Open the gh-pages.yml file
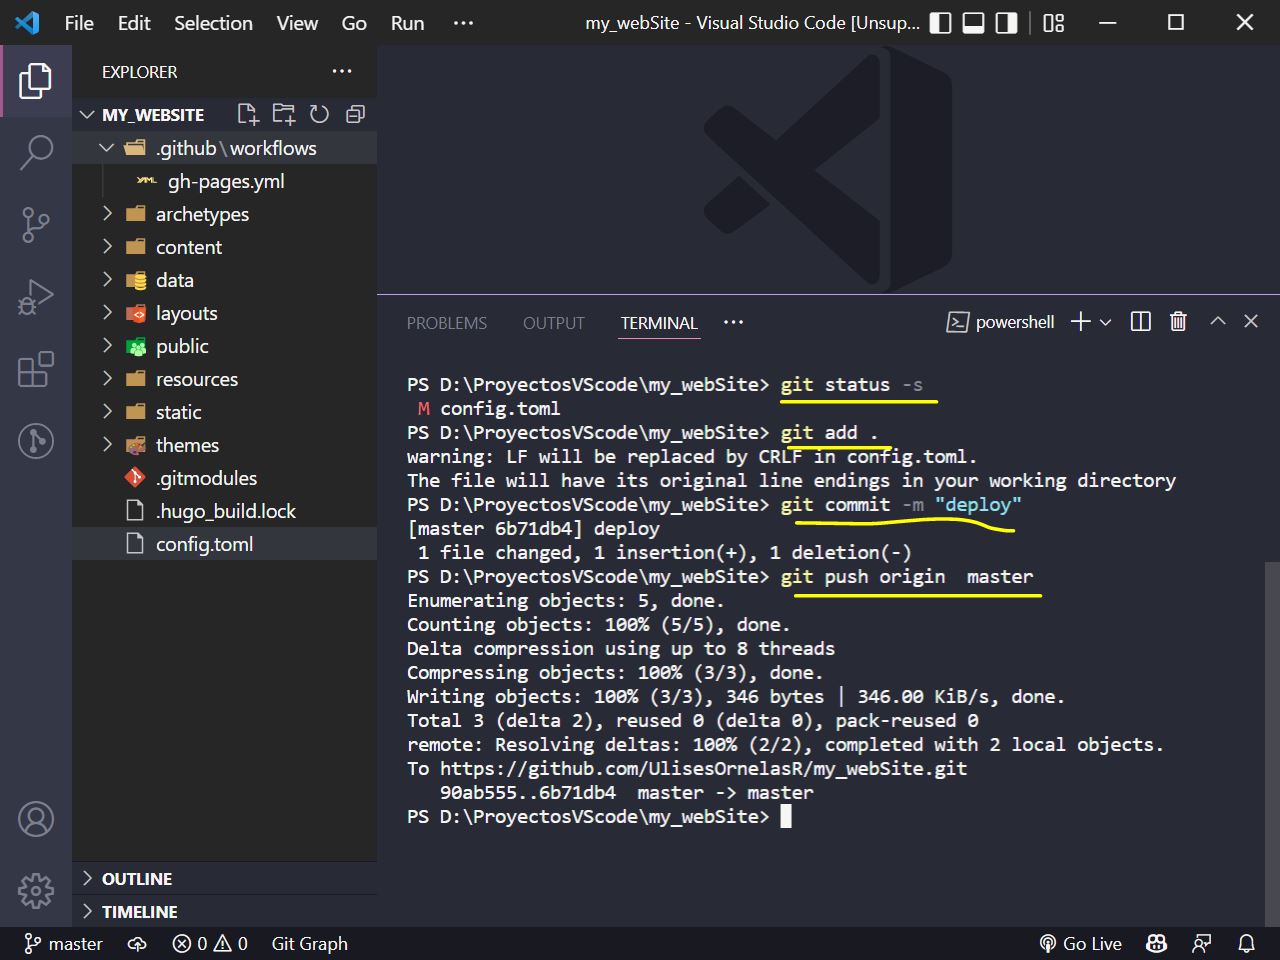Image resolution: width=1280 pixels, height=960 pixels. pos(225,181)
